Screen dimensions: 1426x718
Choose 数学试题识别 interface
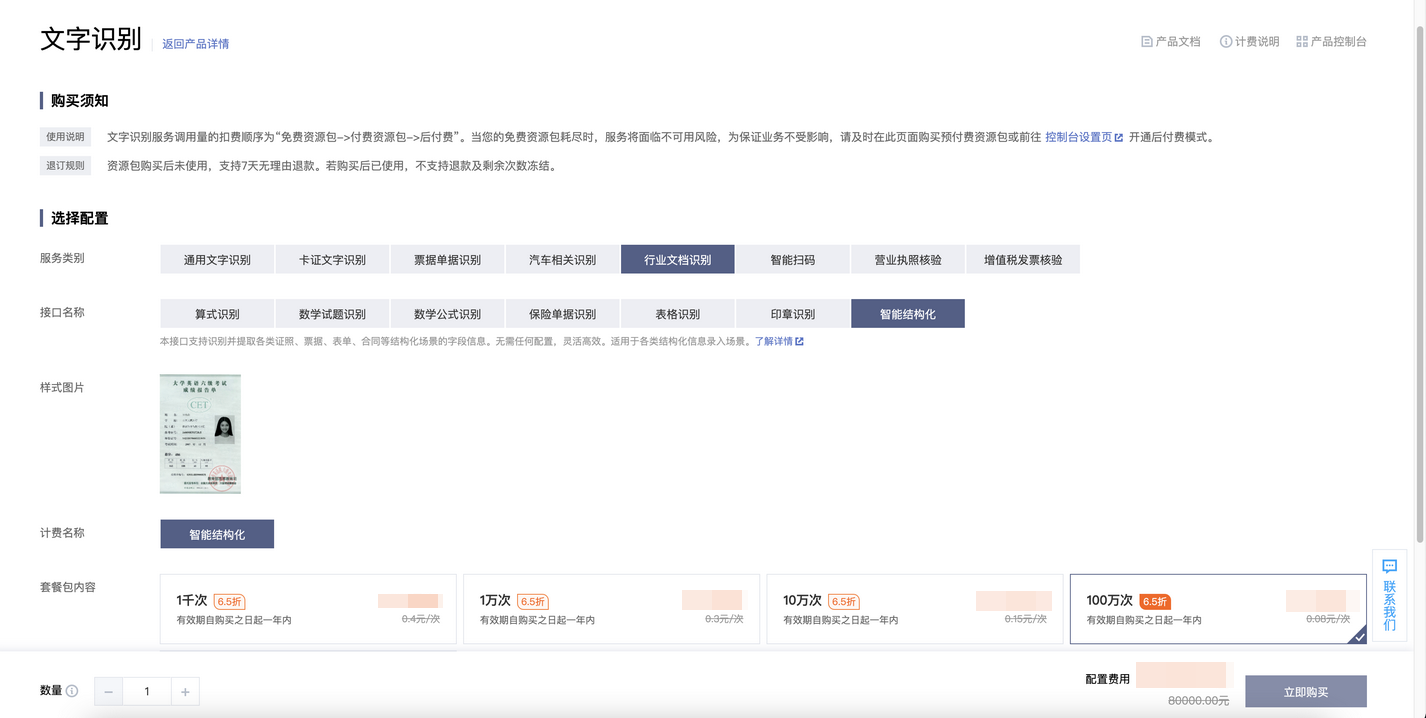[x=332, y=314]
